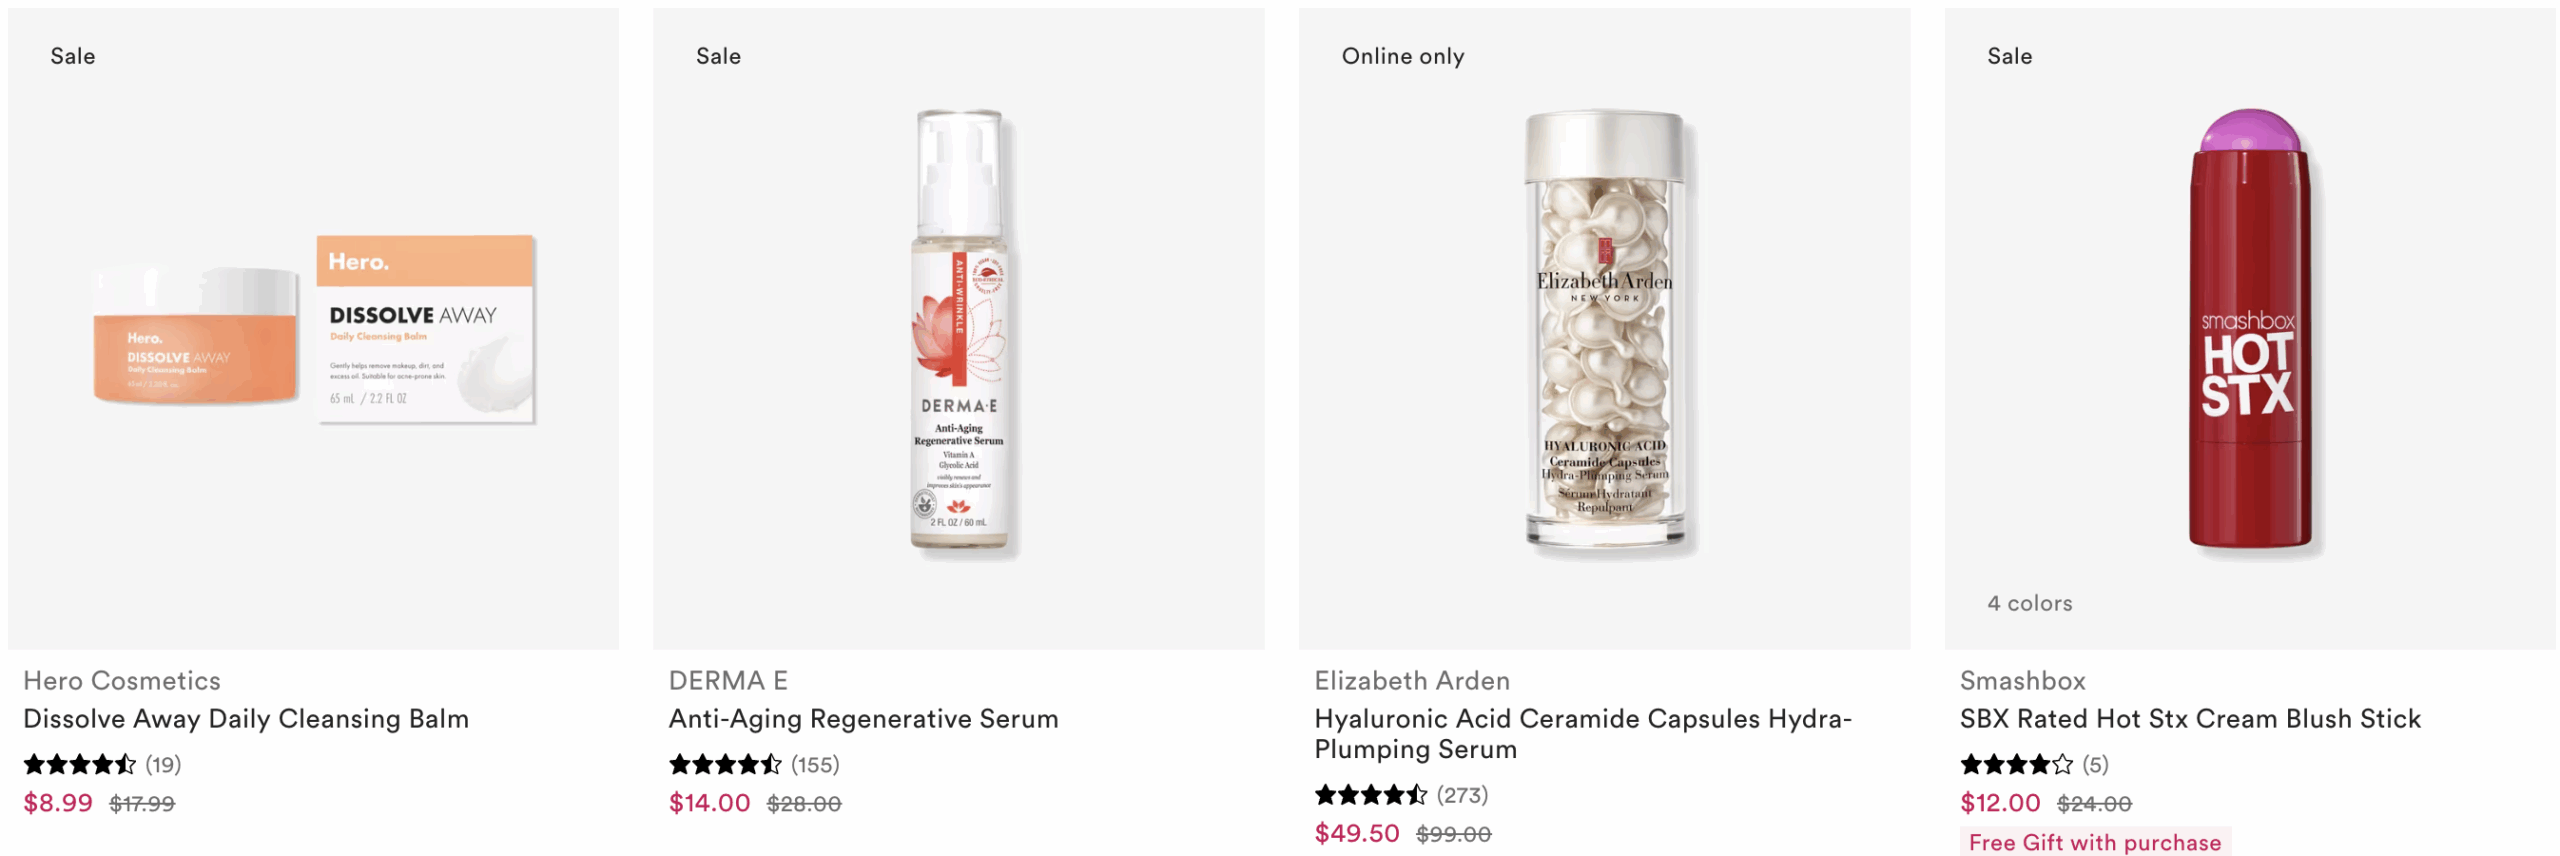Open the Elizabeth Arden capsules jar image

coord(1604,330)
